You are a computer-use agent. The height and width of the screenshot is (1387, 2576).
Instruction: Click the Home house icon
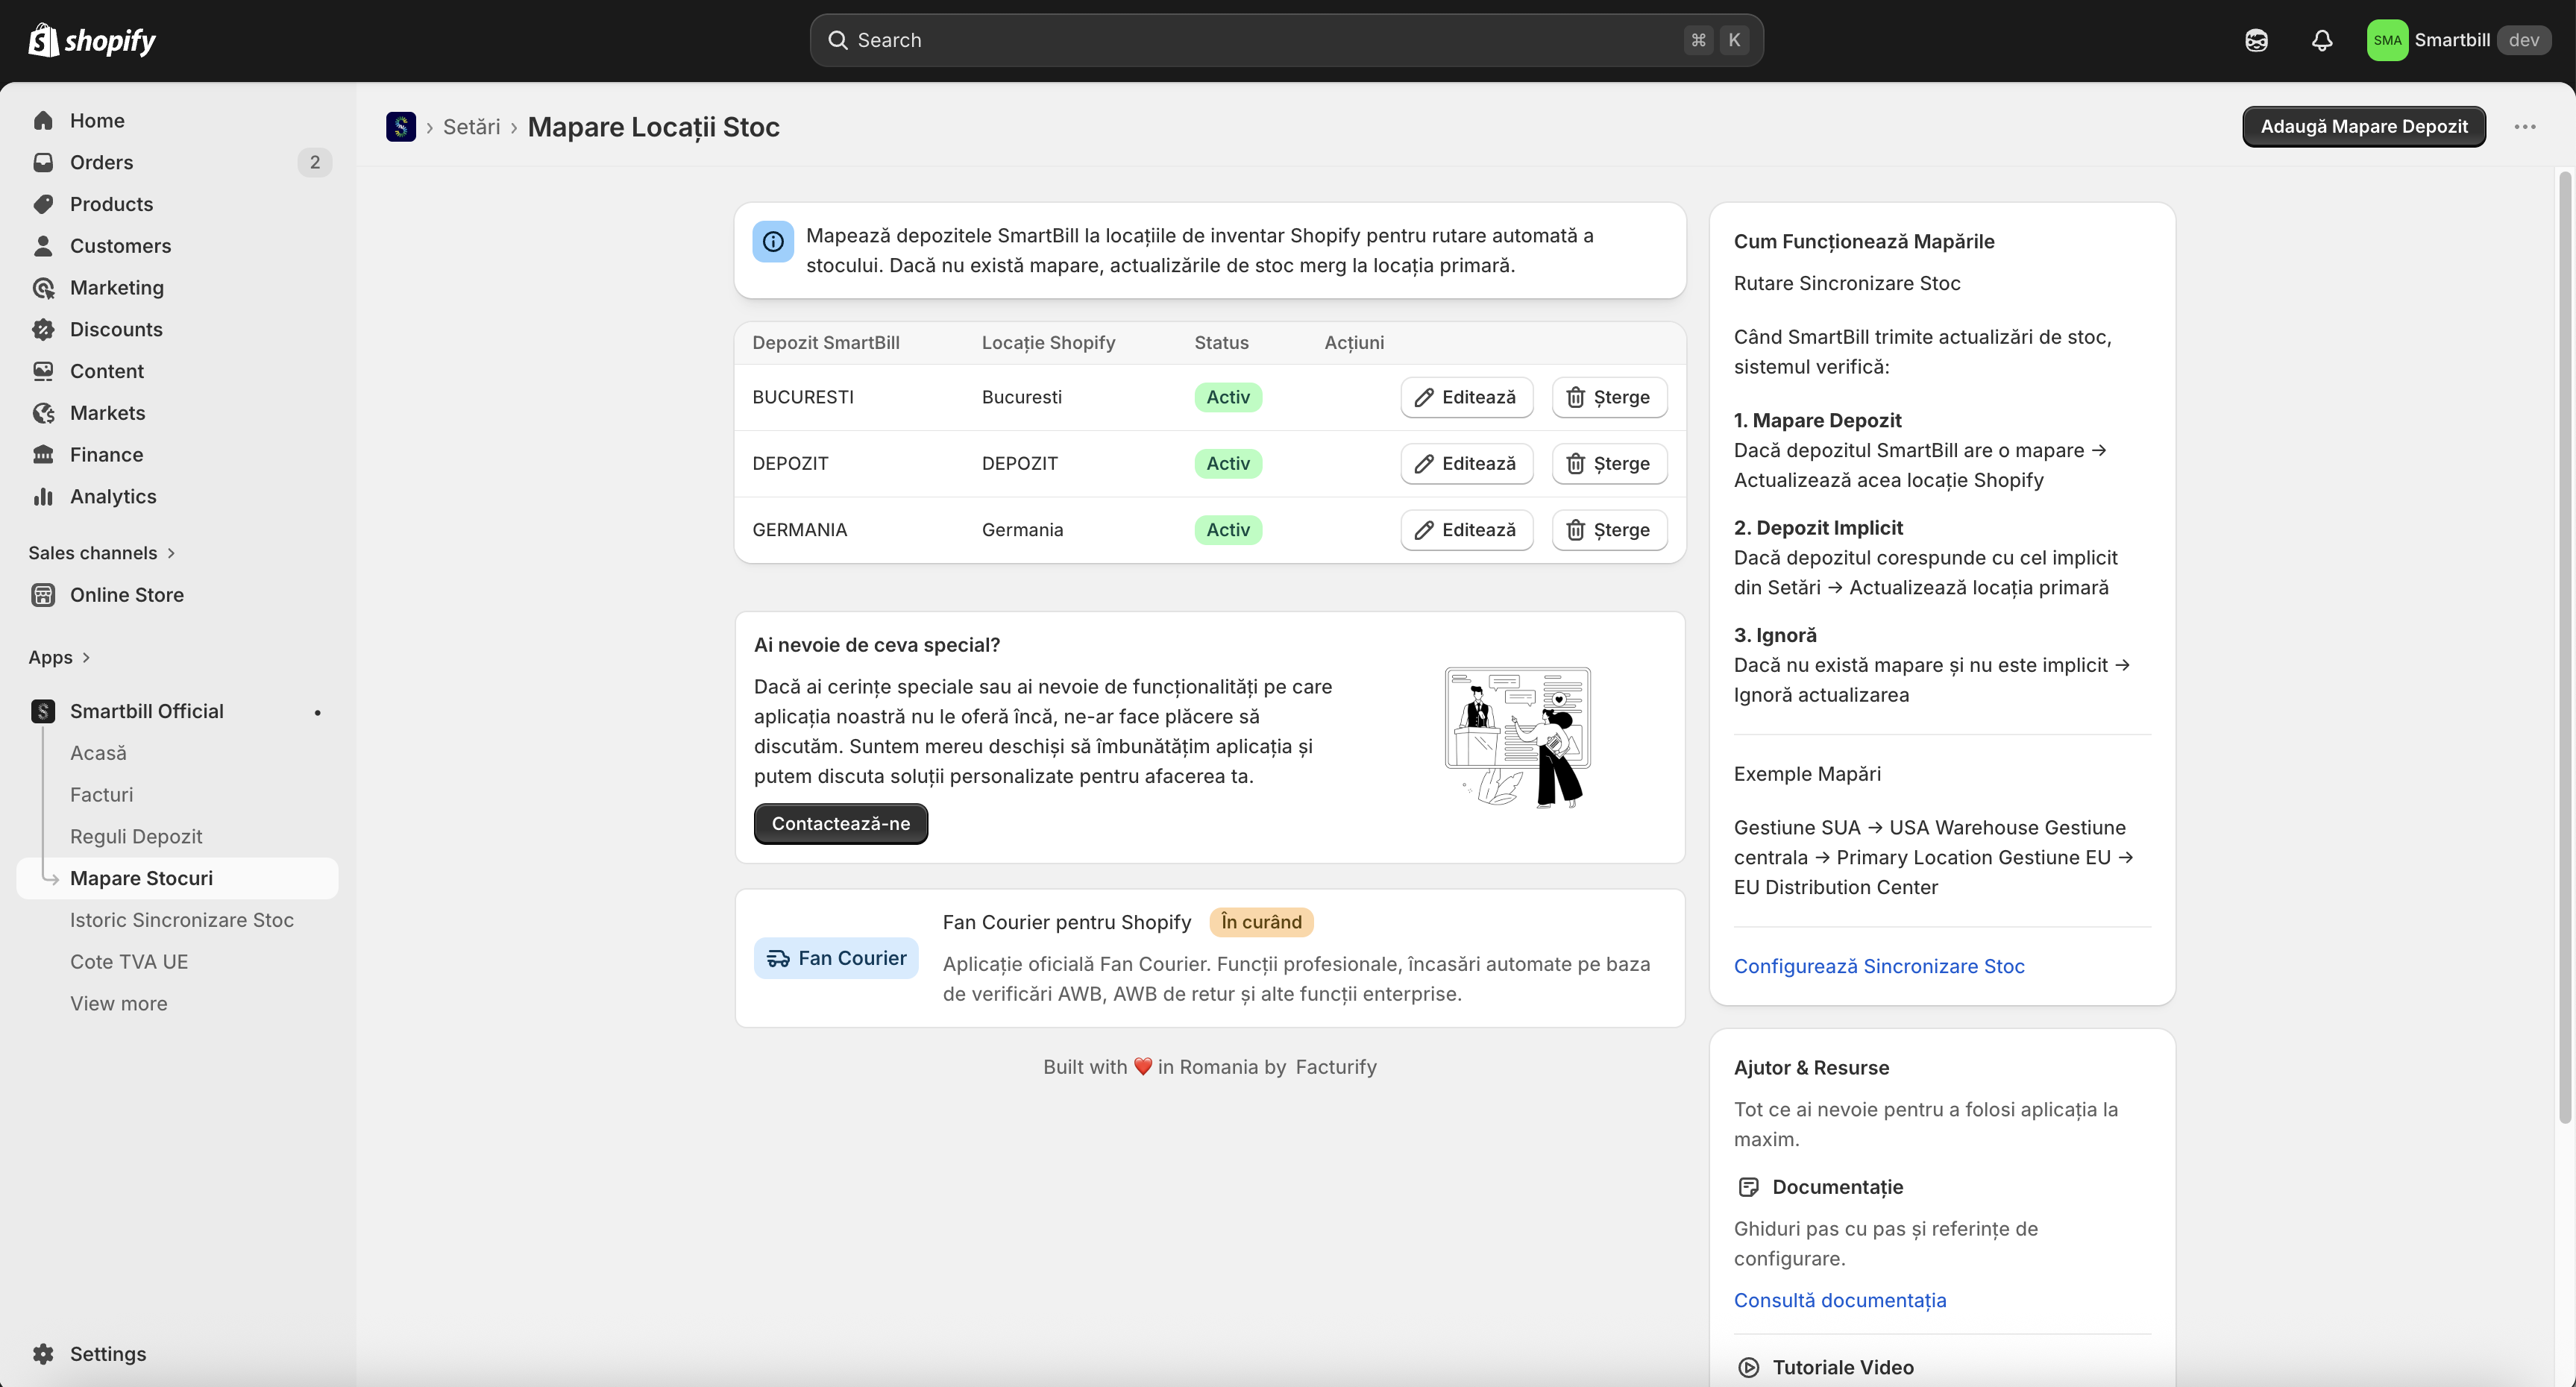pyautogui.click(x=43, y=120)
